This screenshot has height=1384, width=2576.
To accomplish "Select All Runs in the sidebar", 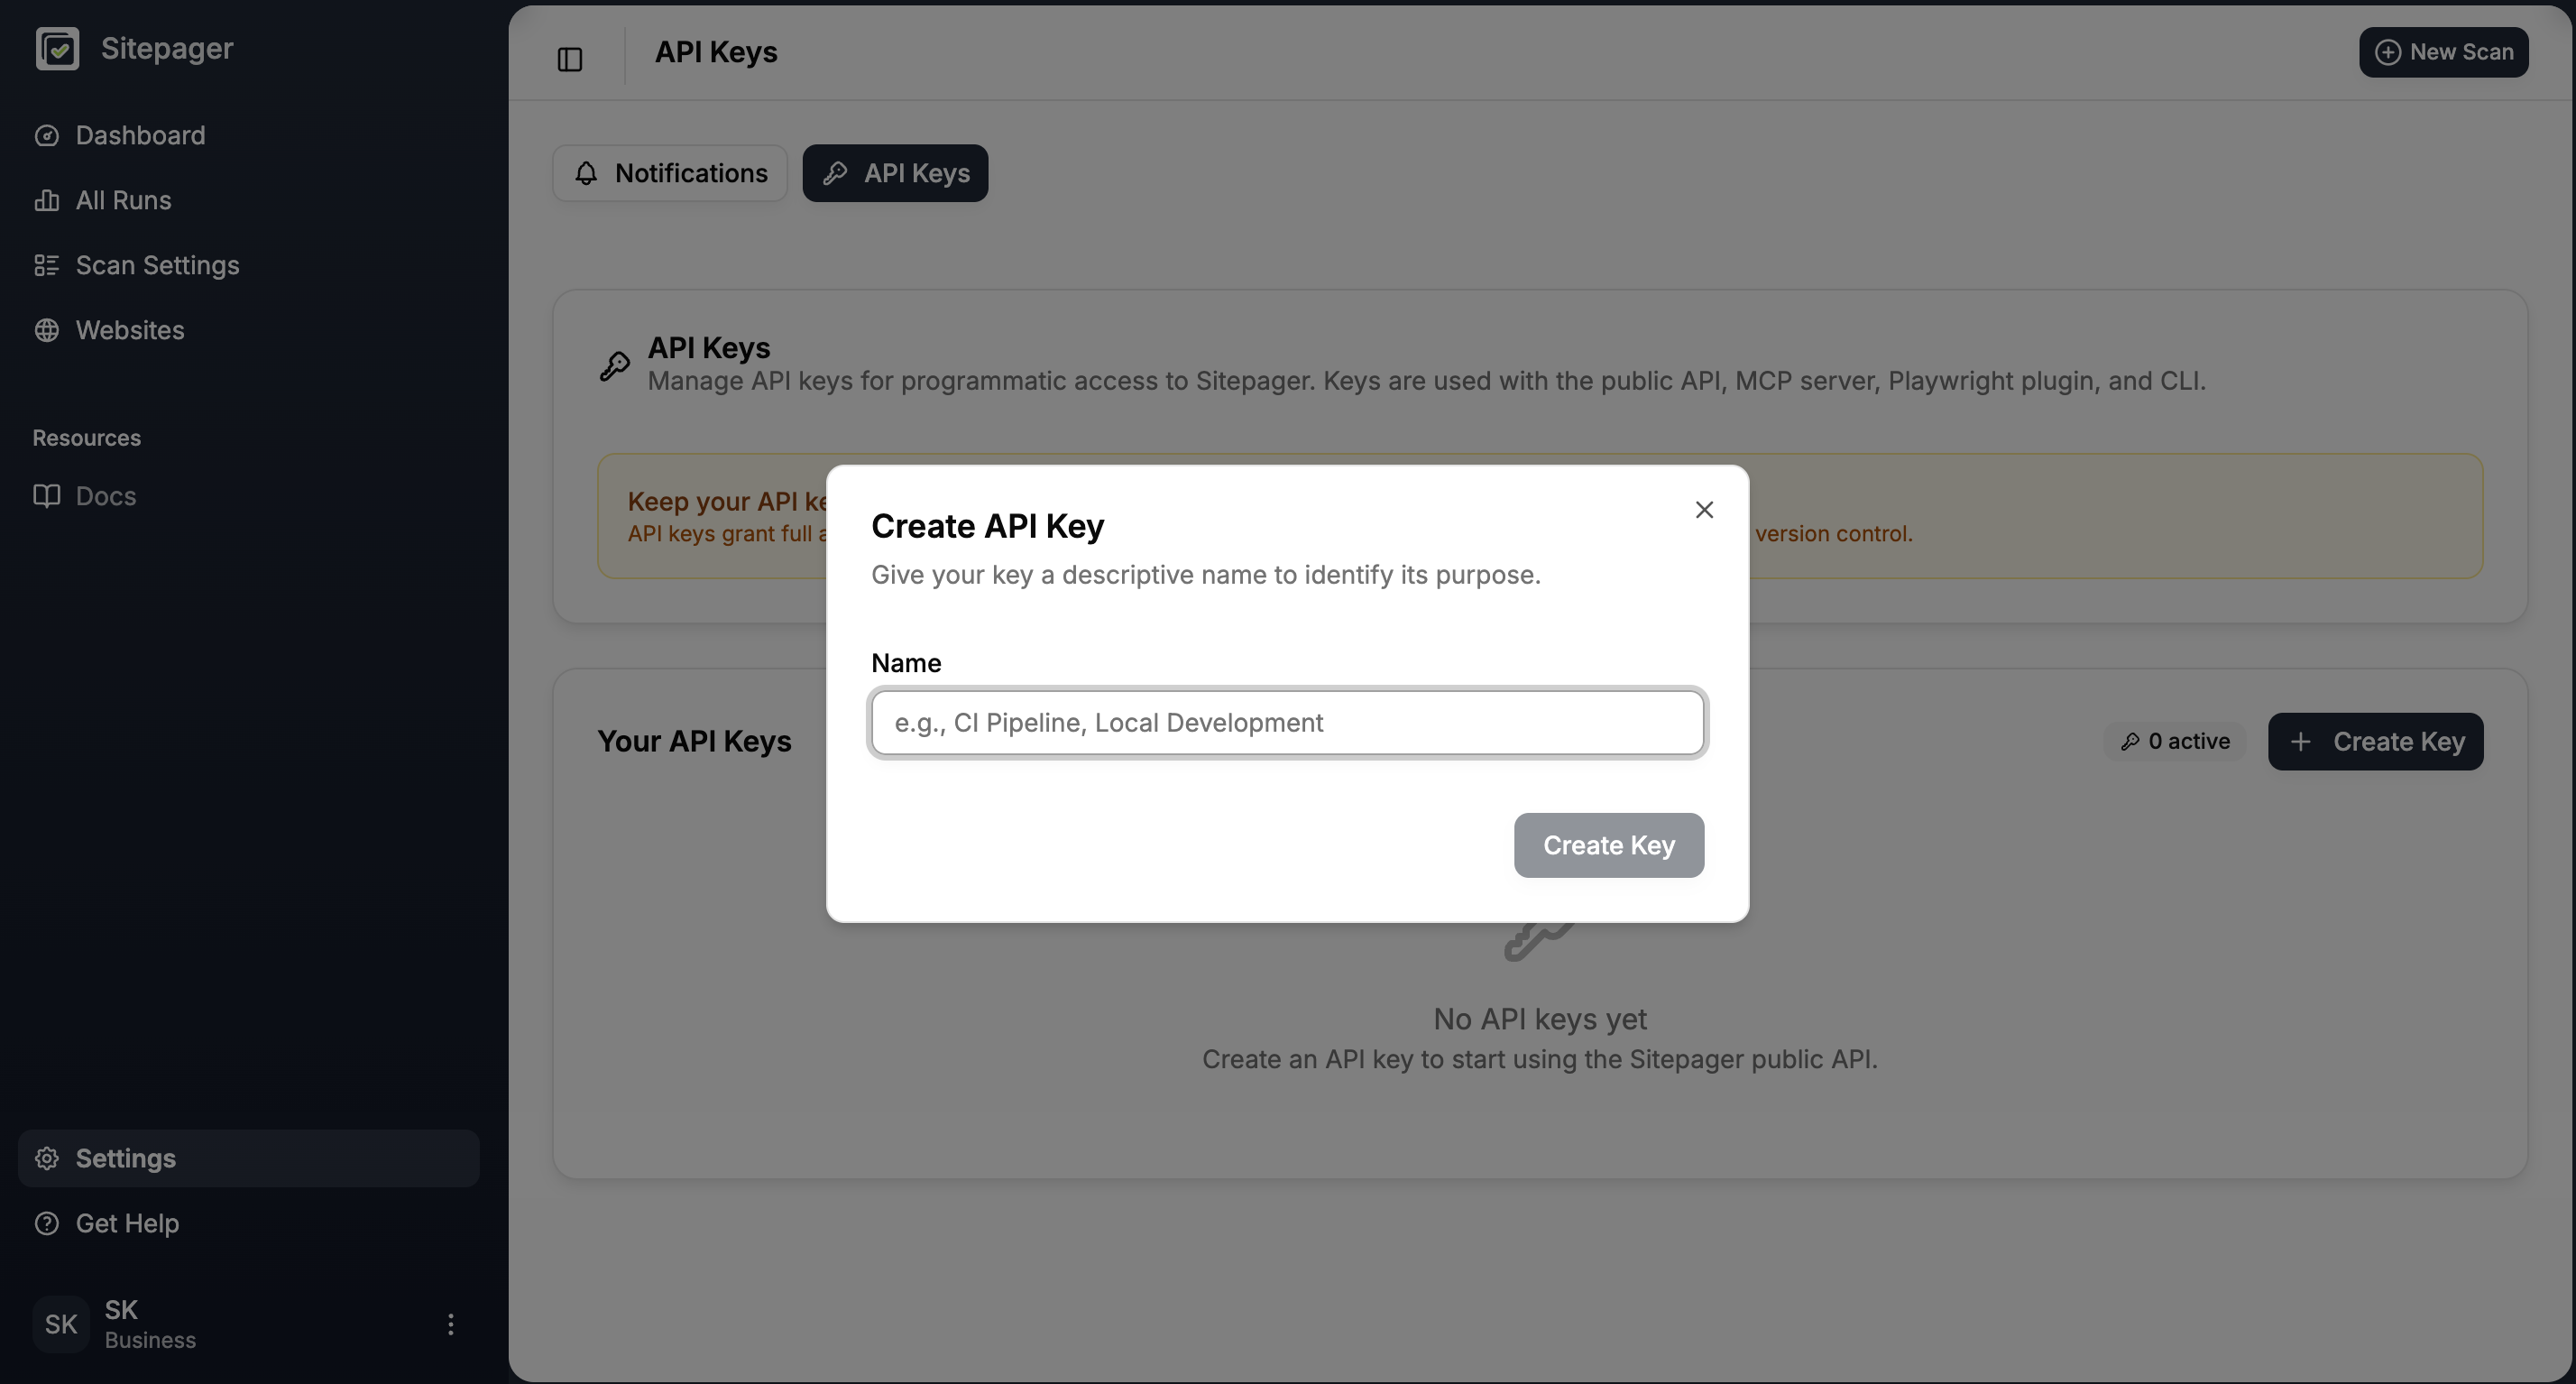I will (123, 200).
